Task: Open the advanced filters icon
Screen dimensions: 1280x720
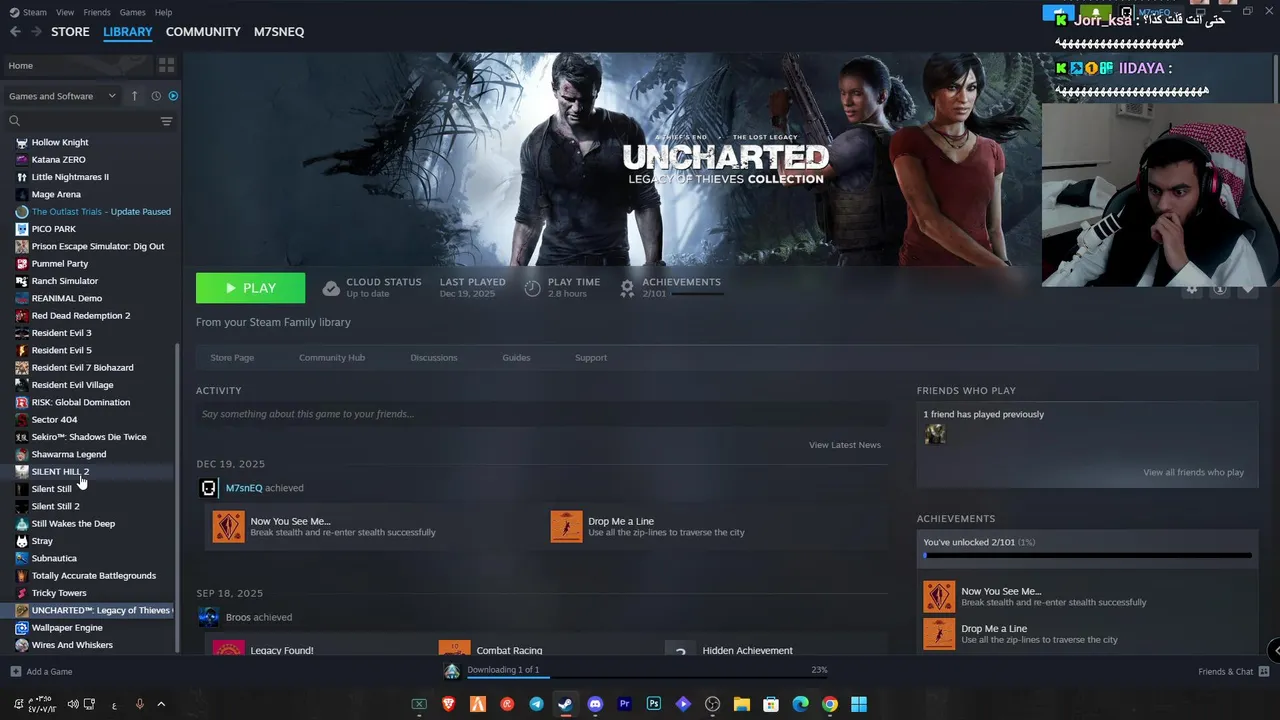Action: (166, 121)
